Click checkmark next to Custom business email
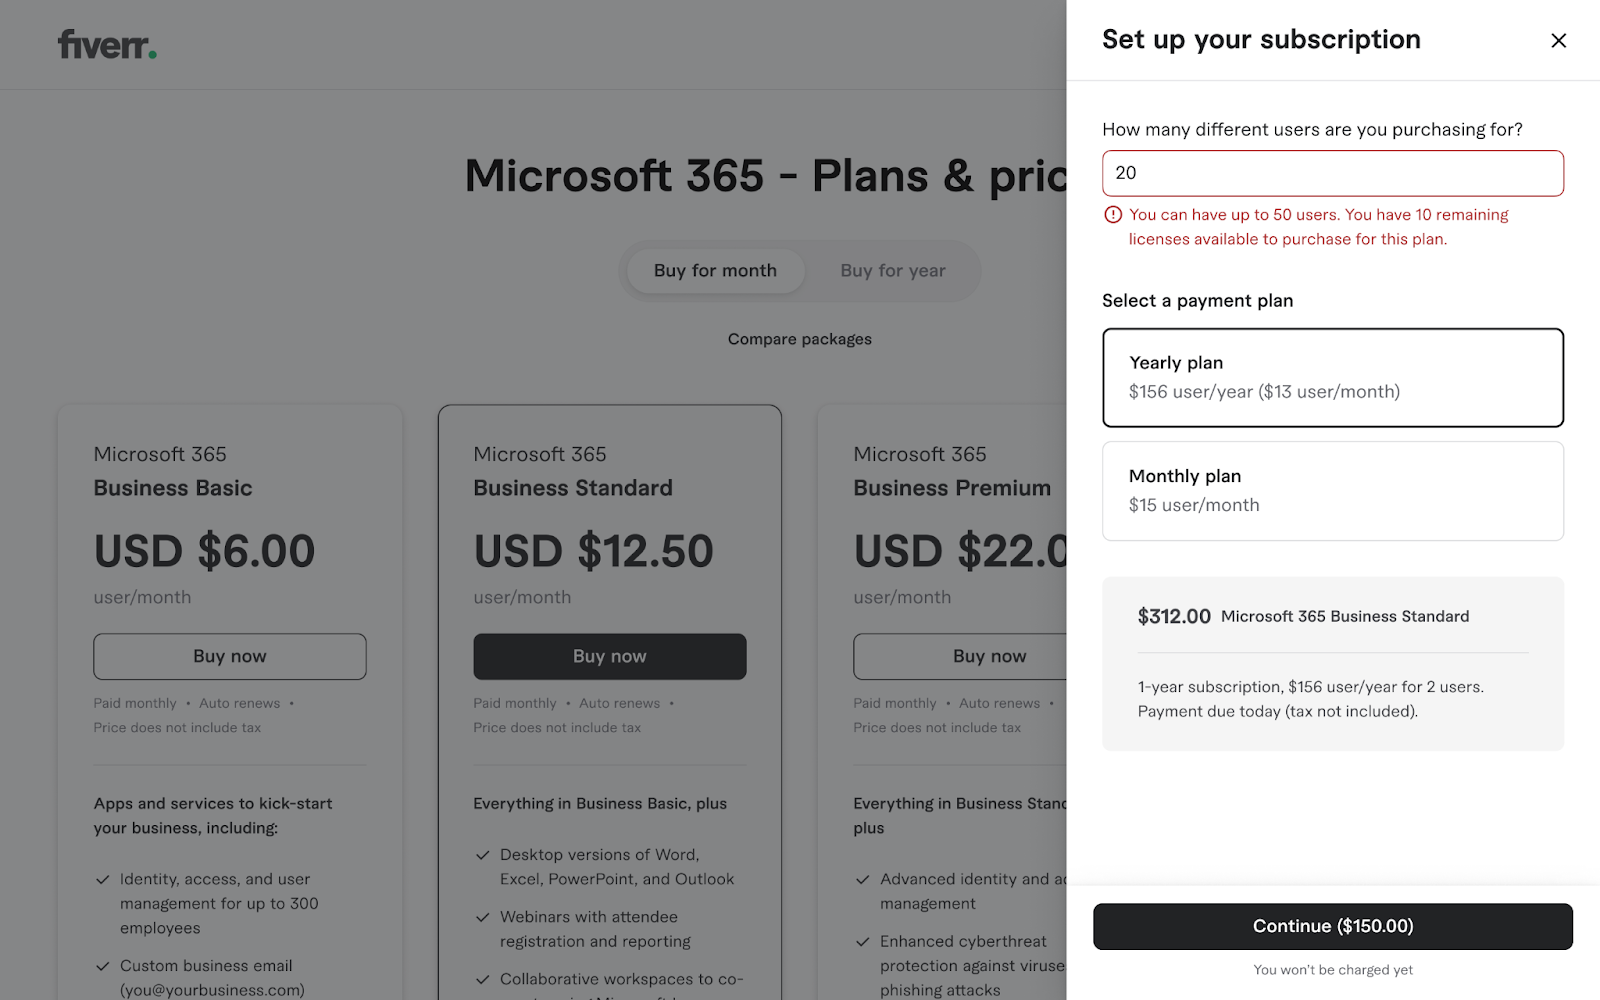 point(102,966)
